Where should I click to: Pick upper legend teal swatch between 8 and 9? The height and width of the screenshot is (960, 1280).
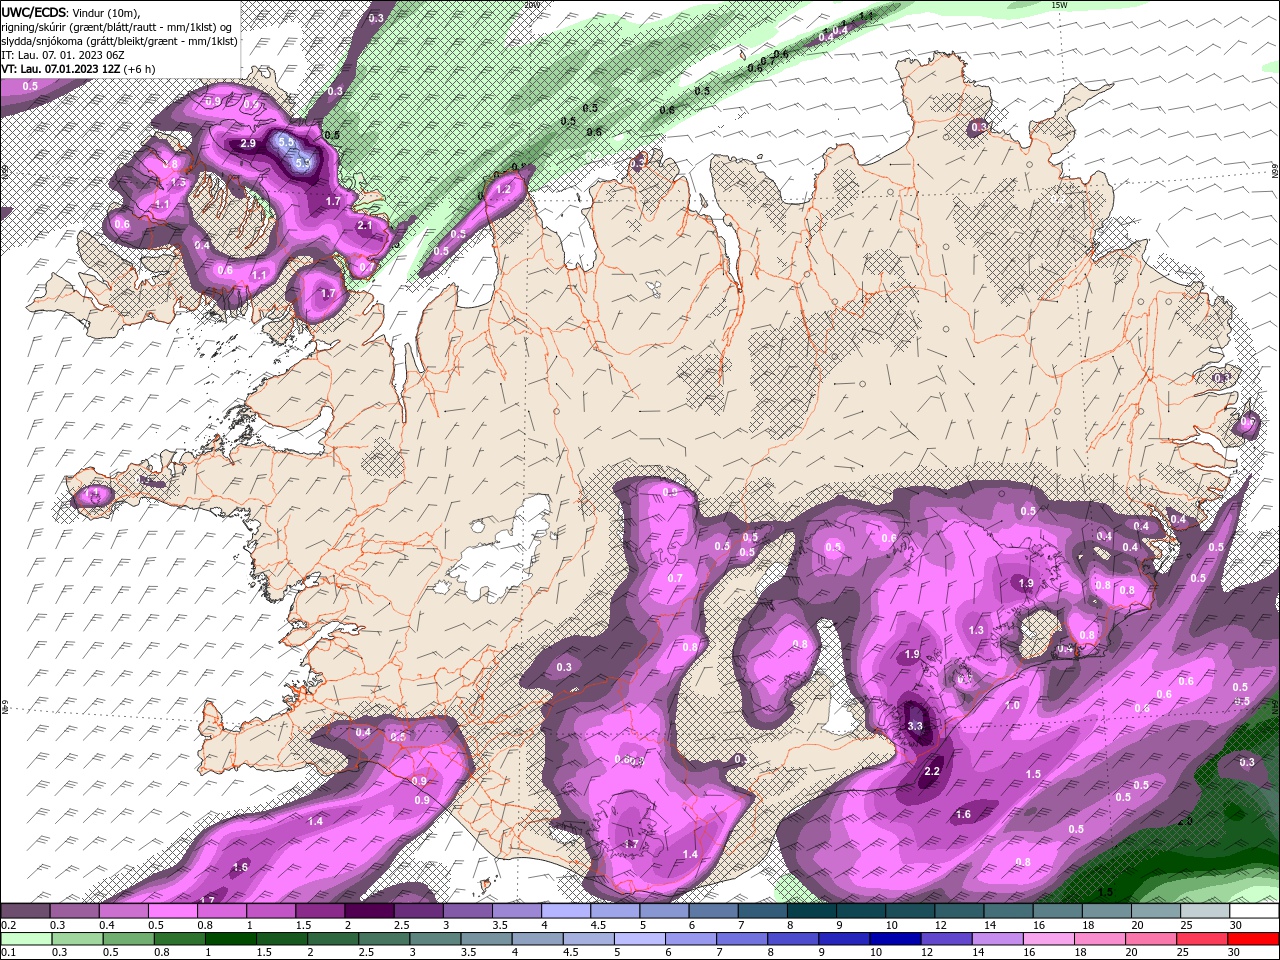[811, 910]
